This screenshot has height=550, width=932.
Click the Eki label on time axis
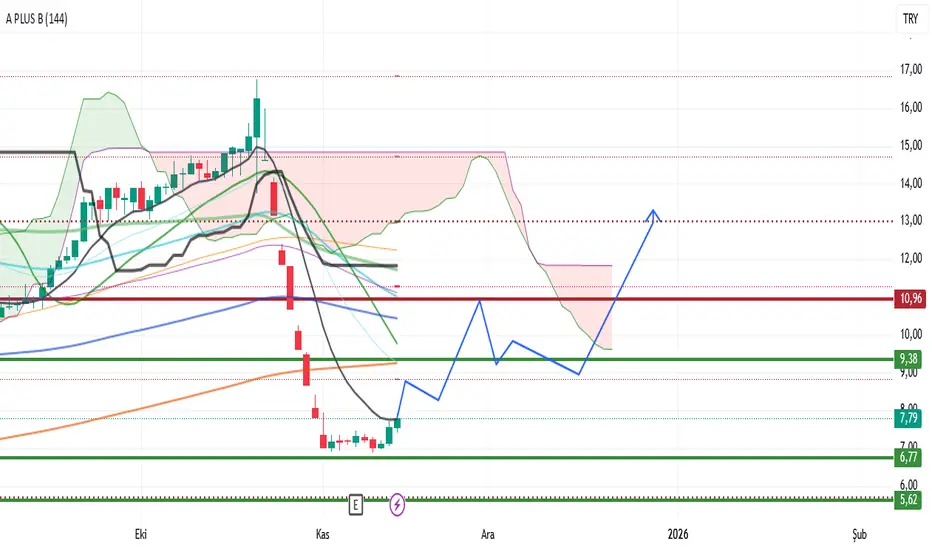pos(141,534)
